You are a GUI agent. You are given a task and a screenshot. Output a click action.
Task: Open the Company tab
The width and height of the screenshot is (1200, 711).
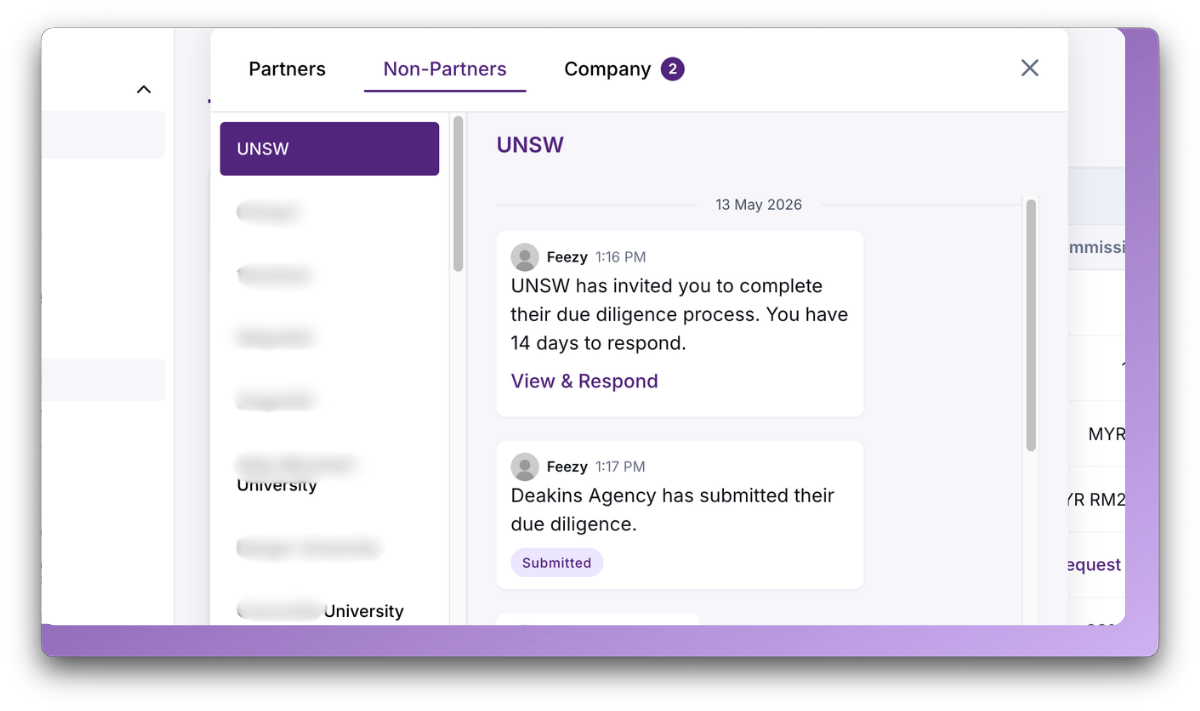pos(607,69)
